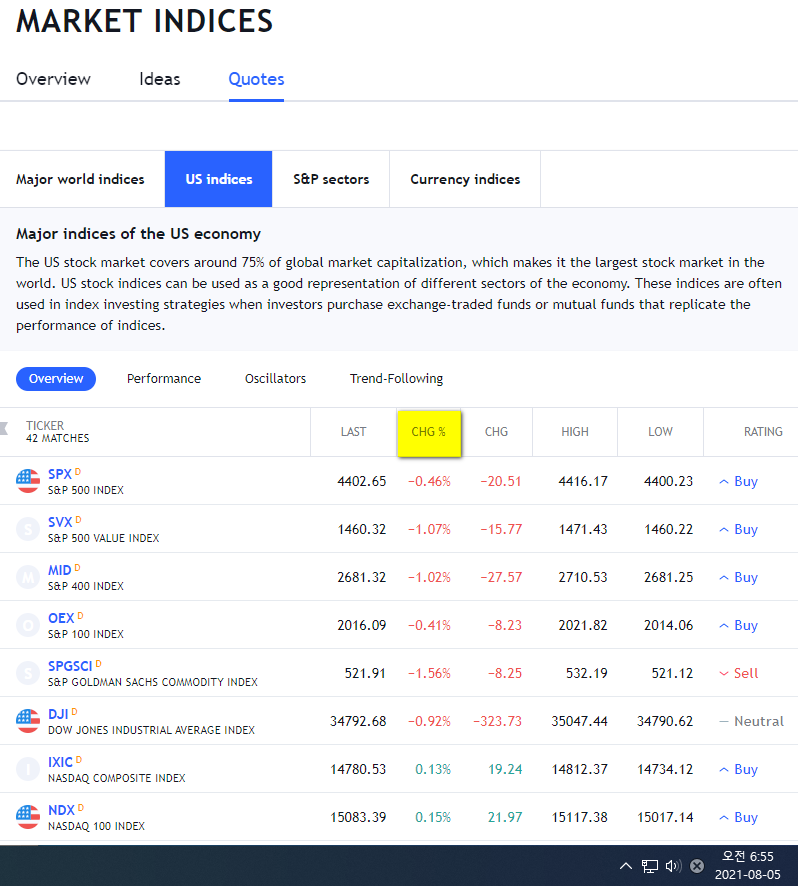Show hidden system tray icons
Screen dimensions: 798x886
tap(626, 866)
